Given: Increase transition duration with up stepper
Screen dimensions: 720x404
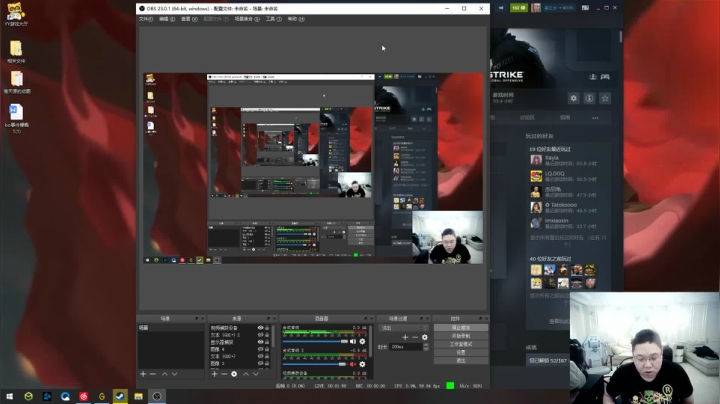Looking at the screenshot, I should tap(426, 345).
